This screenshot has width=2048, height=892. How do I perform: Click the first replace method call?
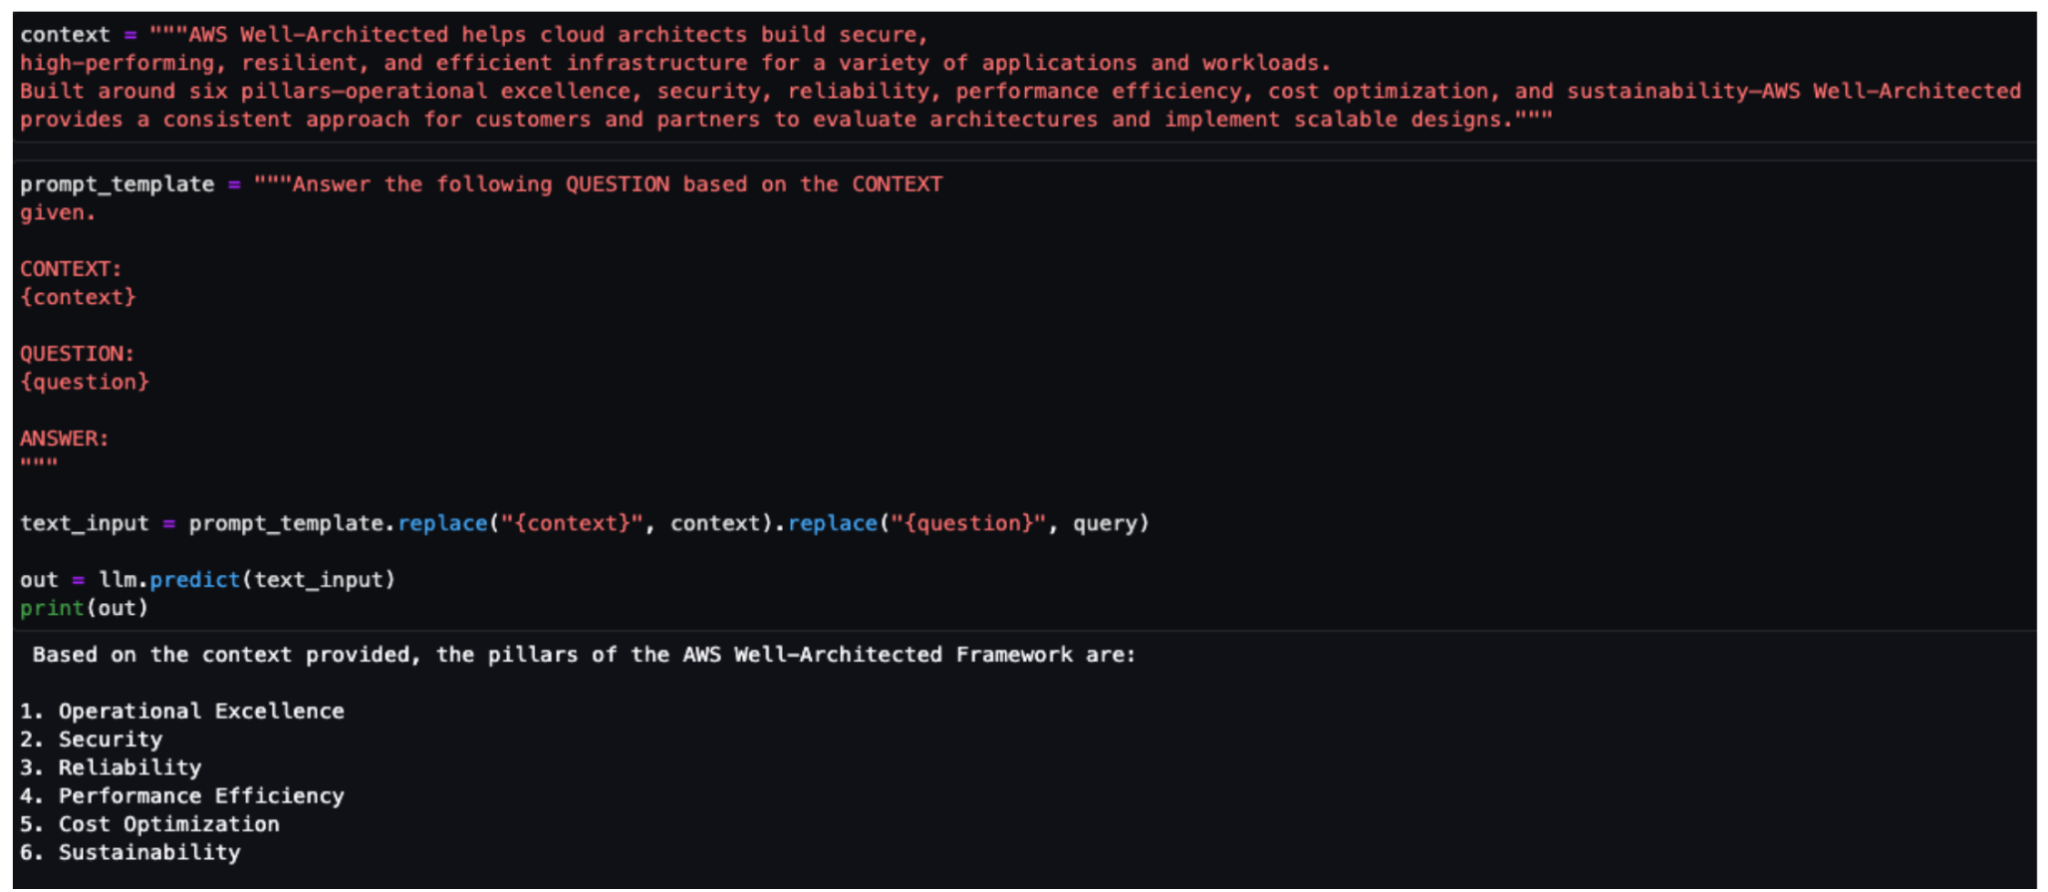tap(442, 523)
